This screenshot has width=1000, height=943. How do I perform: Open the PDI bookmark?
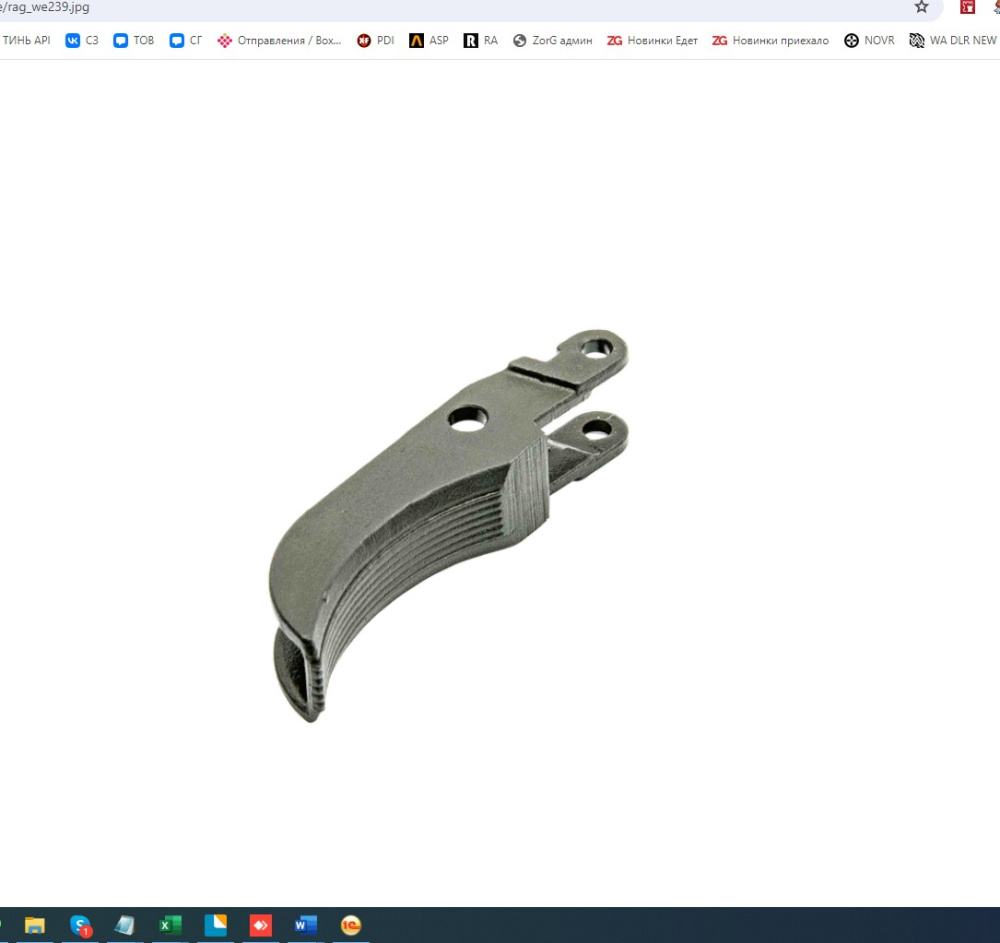pos(376,40)
